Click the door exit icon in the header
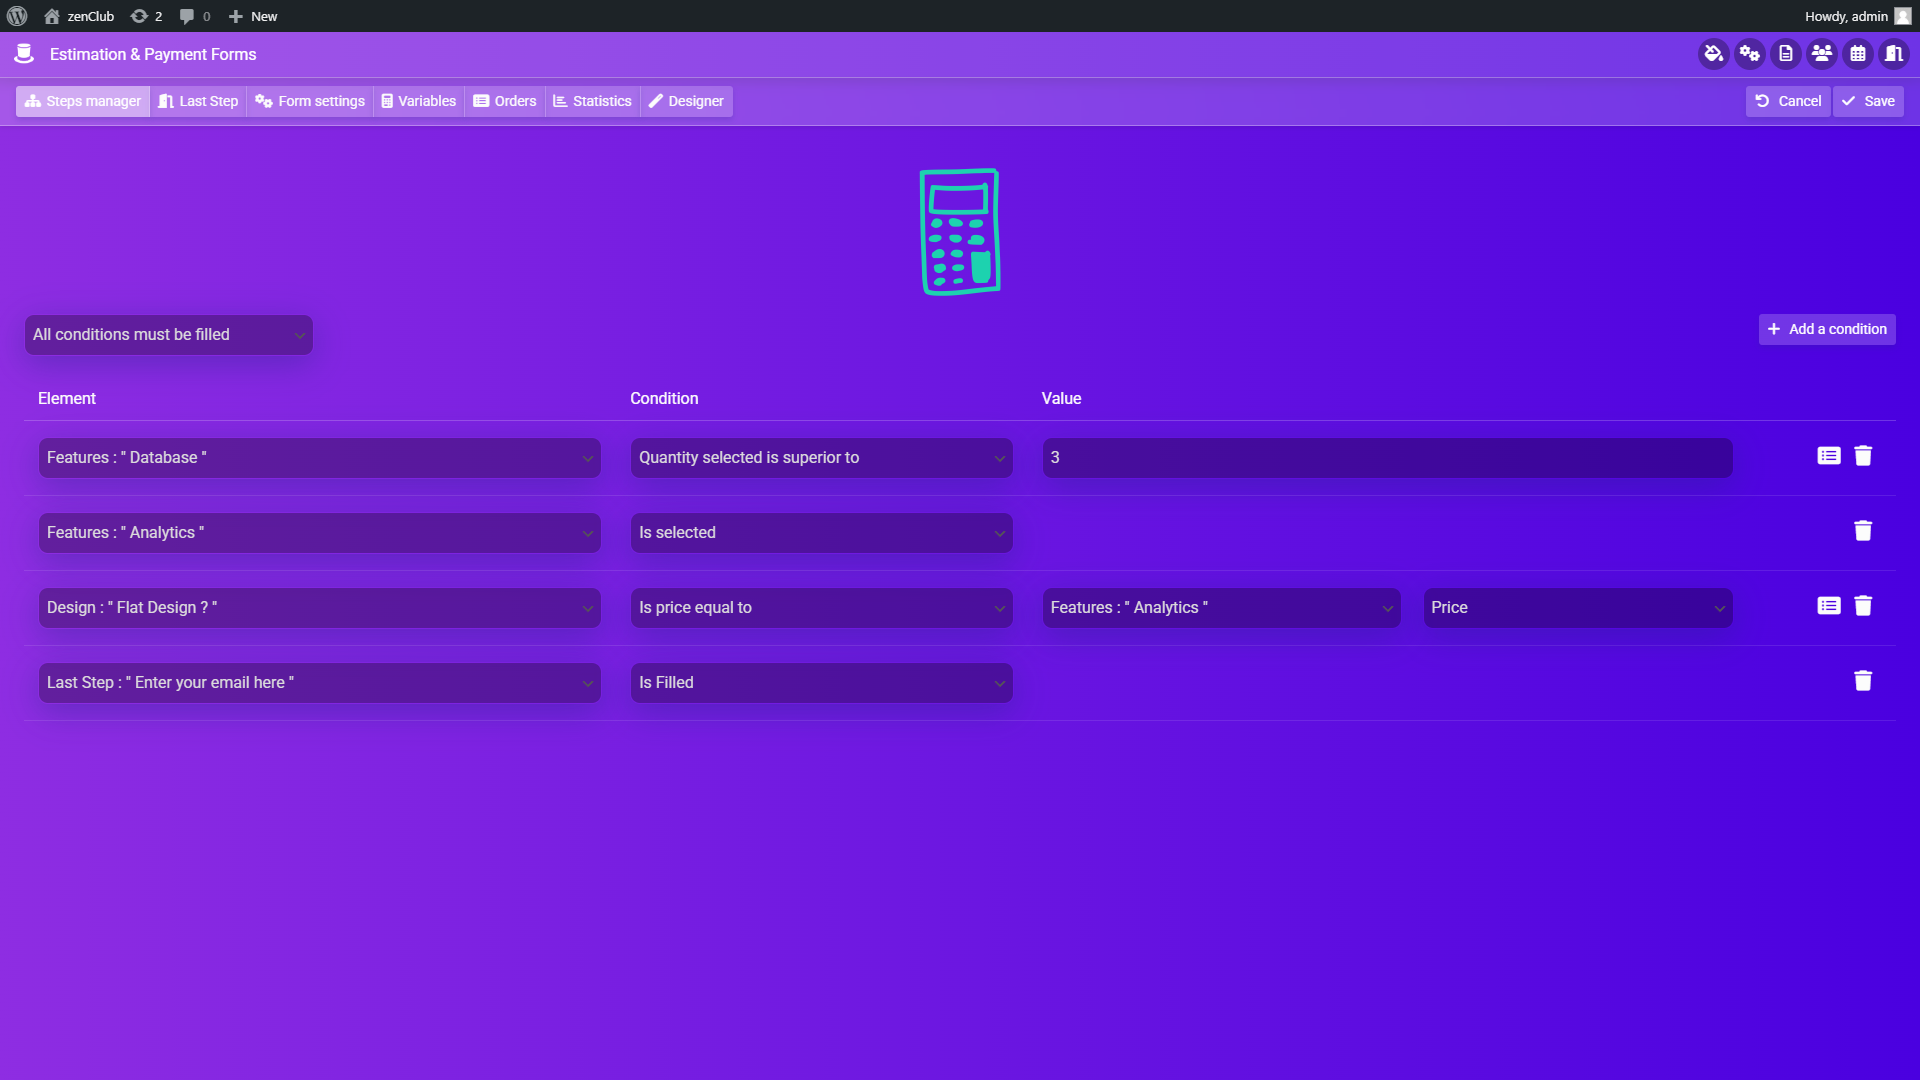 coord(1894,54)
